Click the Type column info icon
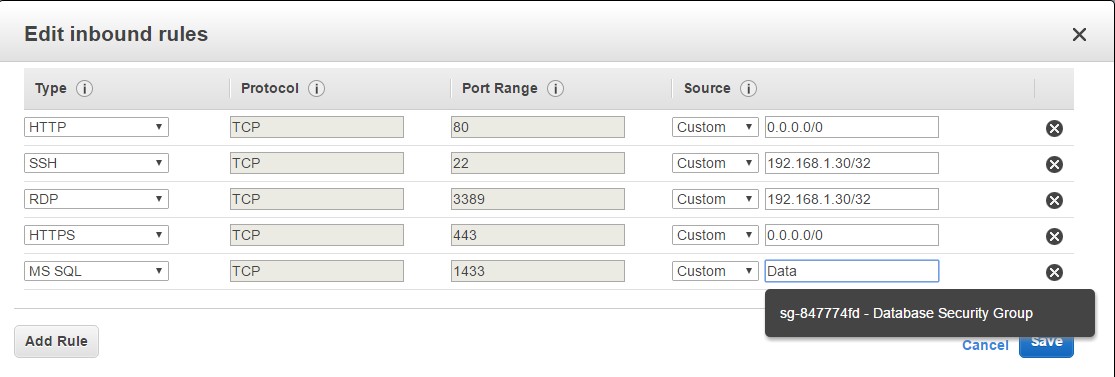This screenshot has width=1115, height=377. pos(85,89)
